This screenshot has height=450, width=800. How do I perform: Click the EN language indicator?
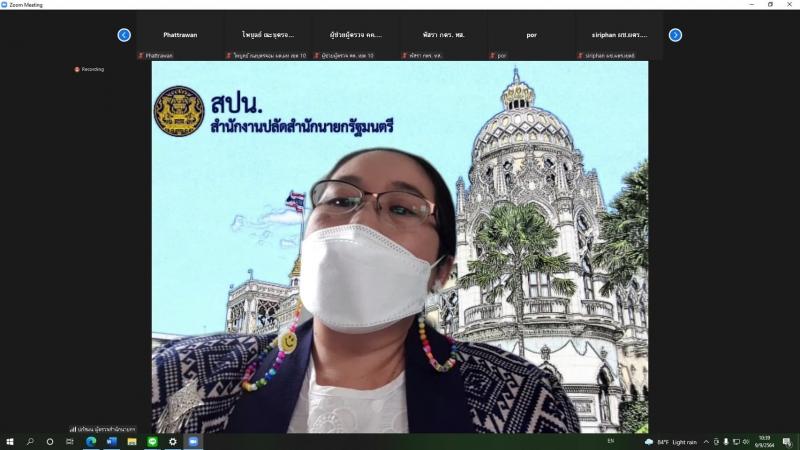point(611,441)
